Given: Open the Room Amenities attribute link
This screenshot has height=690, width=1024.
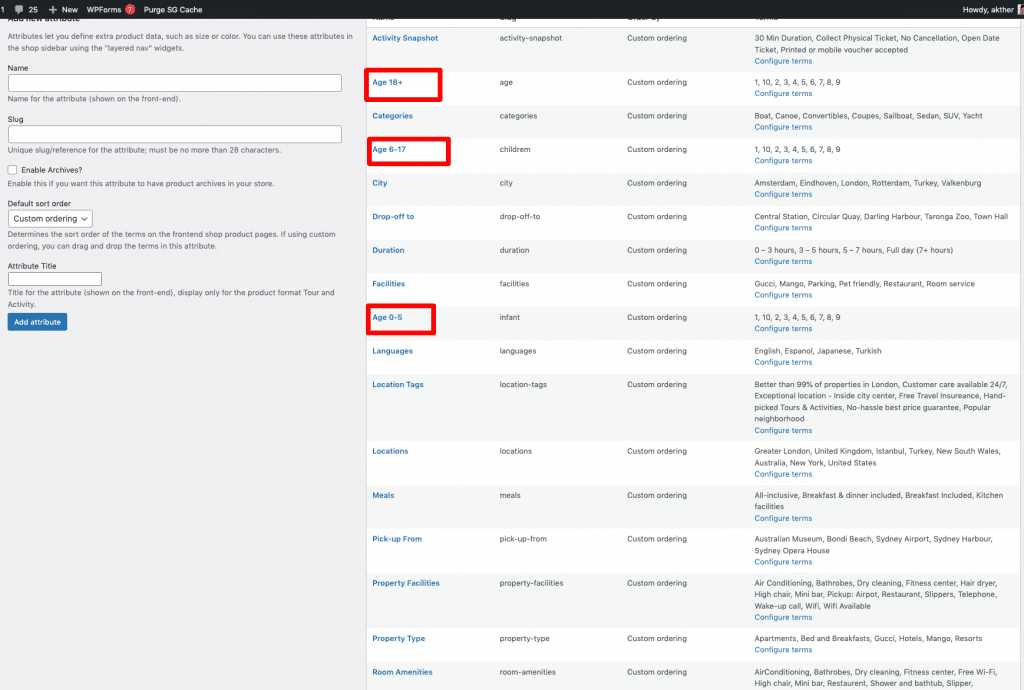Looking at the screenshot, I should pyautogui.click(x=402, y=672).
